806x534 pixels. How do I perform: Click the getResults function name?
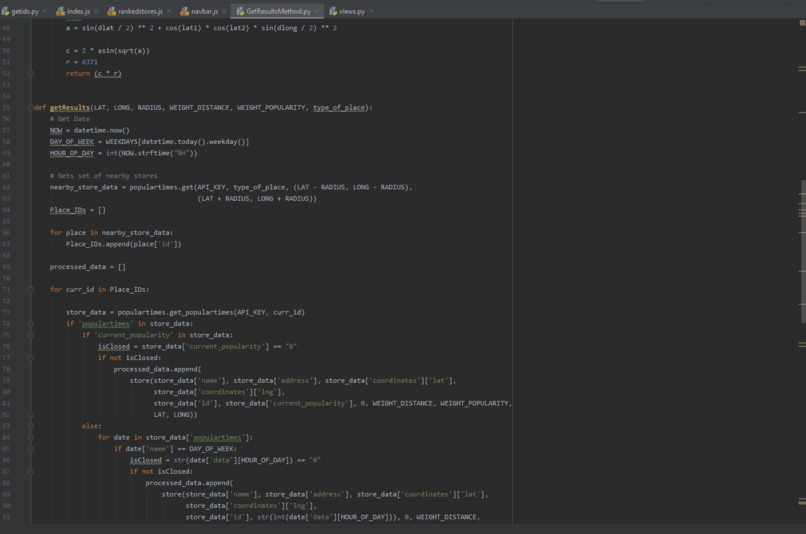(x=69, y=107)
